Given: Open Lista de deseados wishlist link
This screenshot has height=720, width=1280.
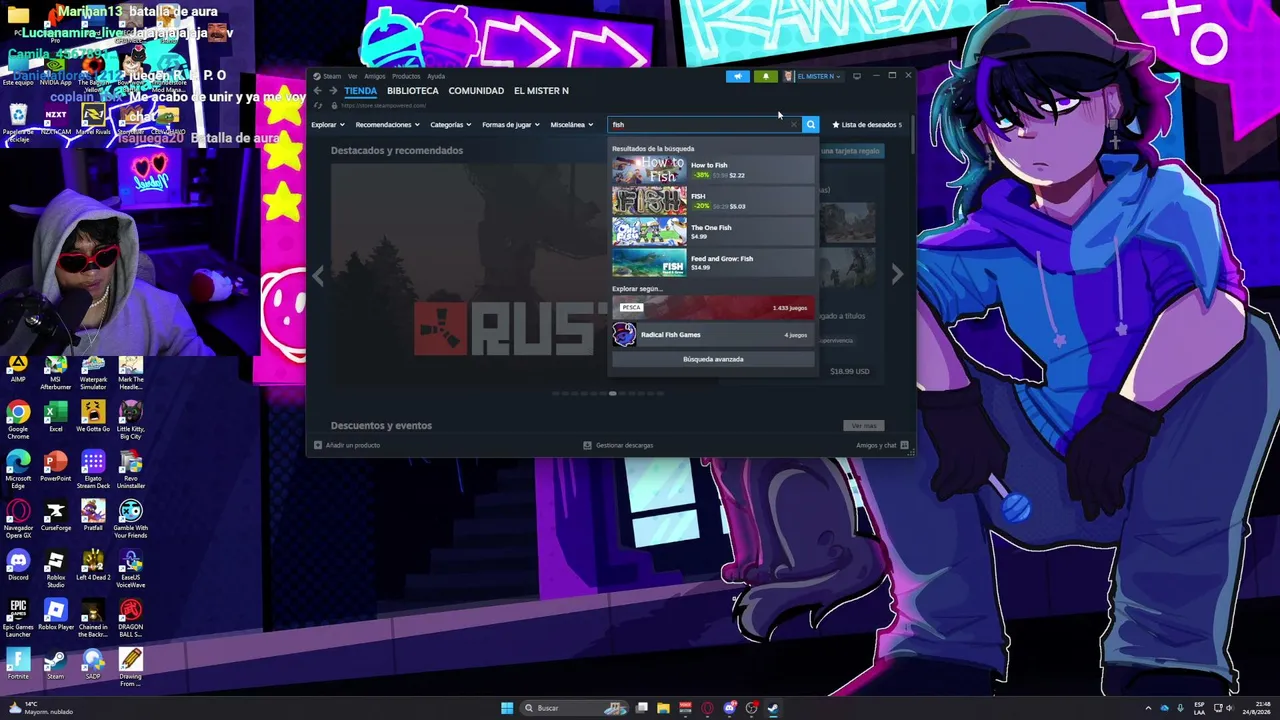Looking at the screenshot, I should tap(867, 125).
